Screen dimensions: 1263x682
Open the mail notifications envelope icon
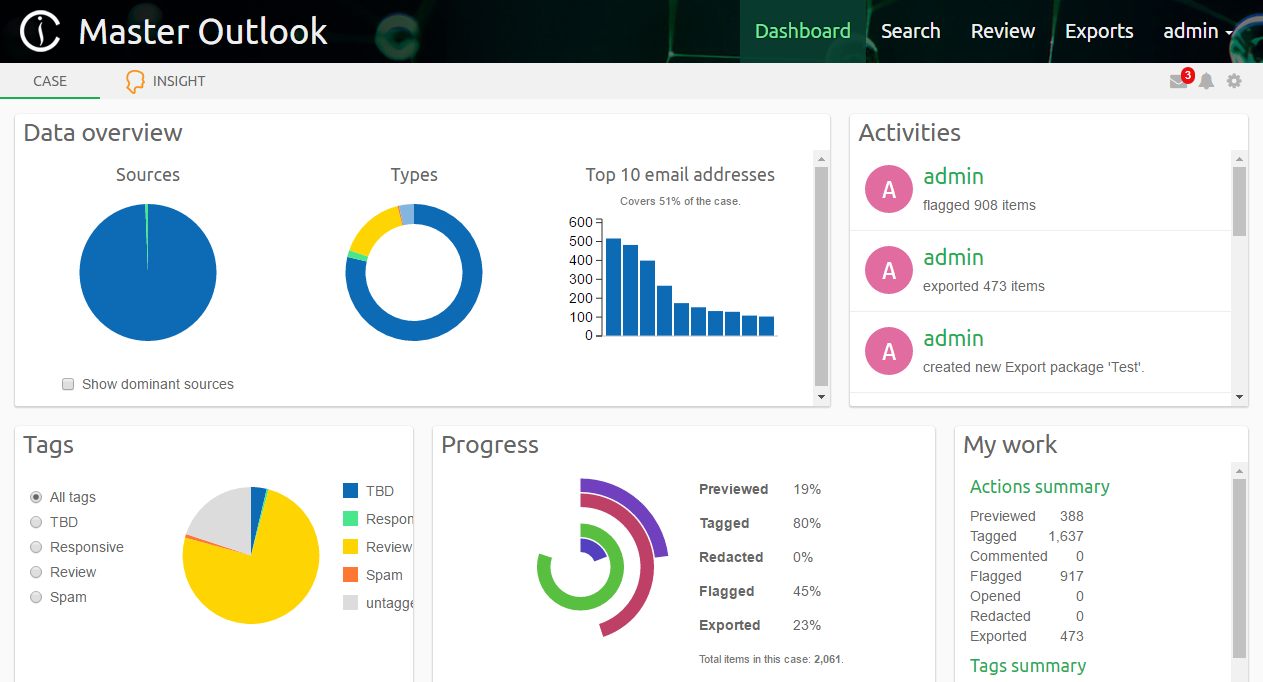(1179, 82)
